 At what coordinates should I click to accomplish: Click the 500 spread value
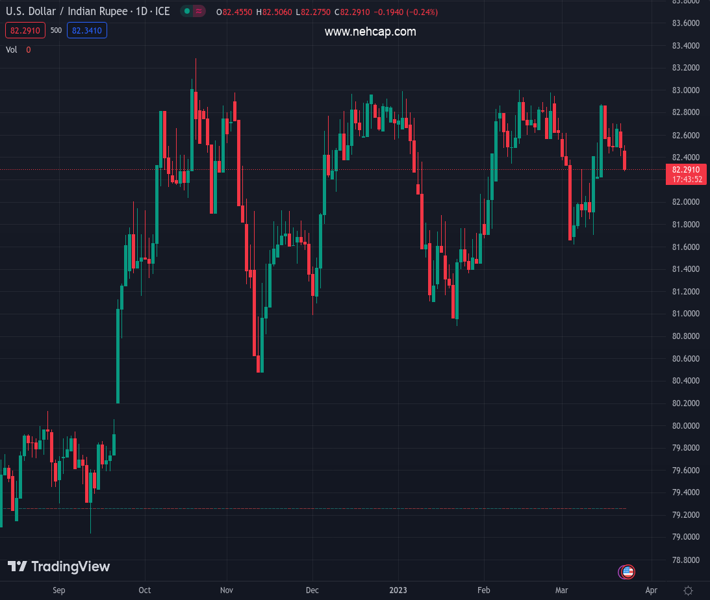tap(56, 30)
